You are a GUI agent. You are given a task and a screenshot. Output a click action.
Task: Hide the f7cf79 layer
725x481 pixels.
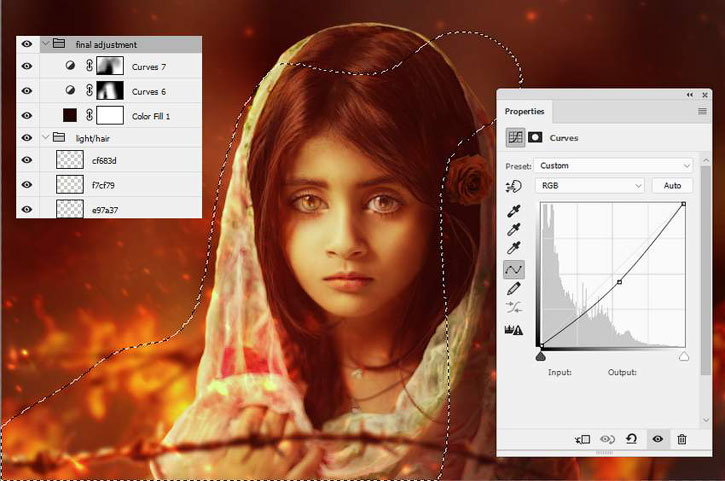point(27,185)
